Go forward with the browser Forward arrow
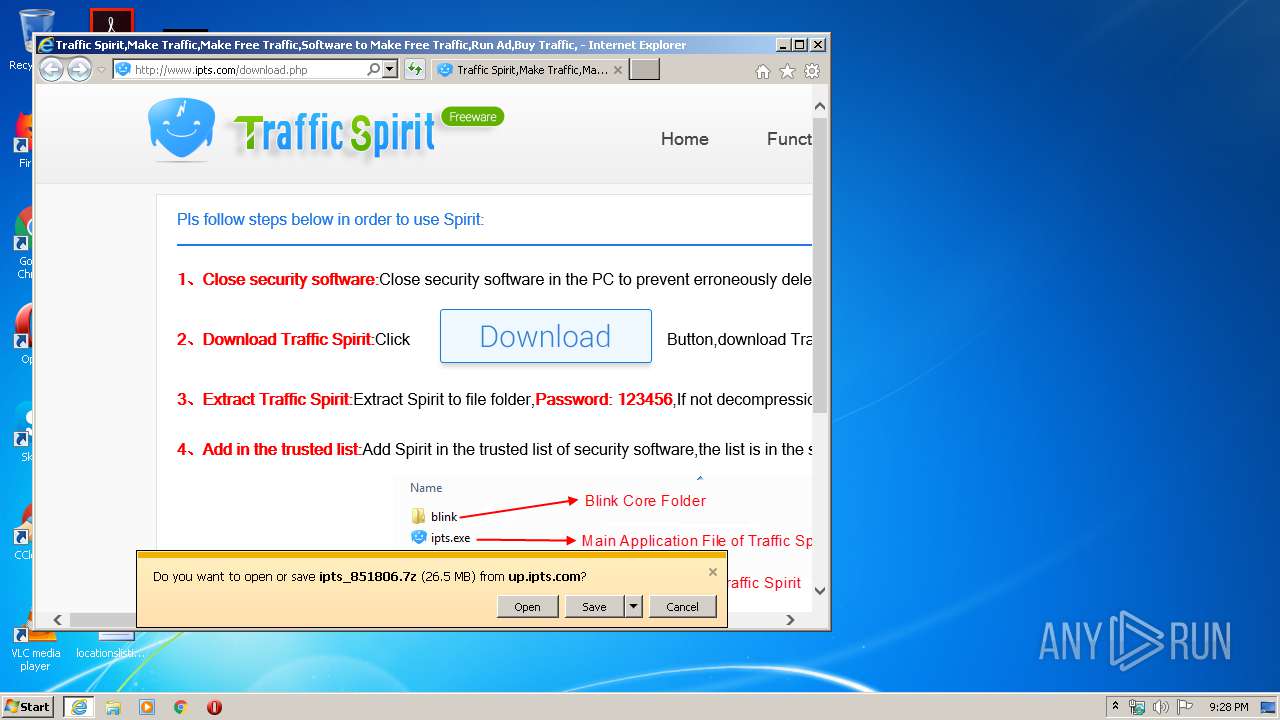The height and width of the screenshot is (720, 1280). click(x=79, y=69)
